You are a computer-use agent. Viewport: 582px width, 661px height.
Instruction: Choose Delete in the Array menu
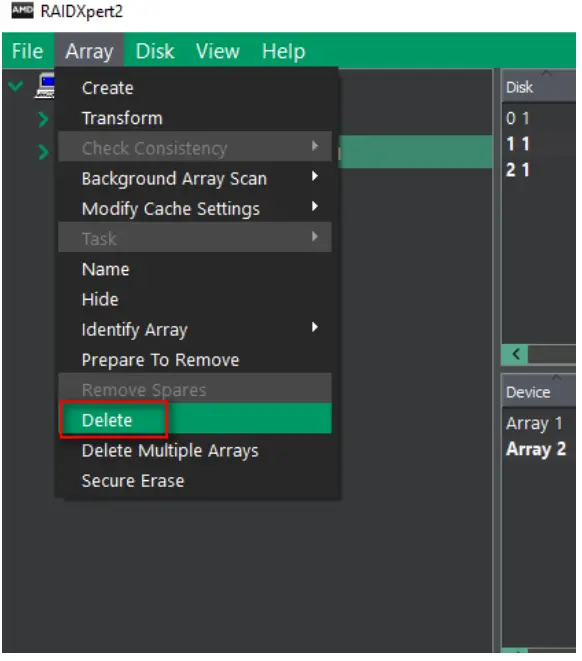pyautogui.click(x=195, y=420)
